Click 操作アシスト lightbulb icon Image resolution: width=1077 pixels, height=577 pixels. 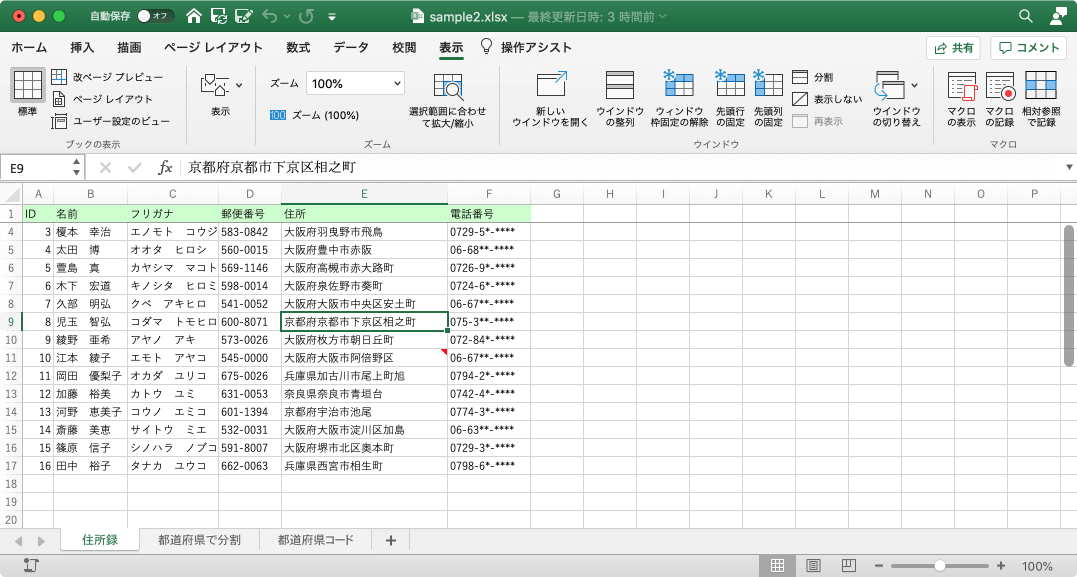tap(486, 47)
